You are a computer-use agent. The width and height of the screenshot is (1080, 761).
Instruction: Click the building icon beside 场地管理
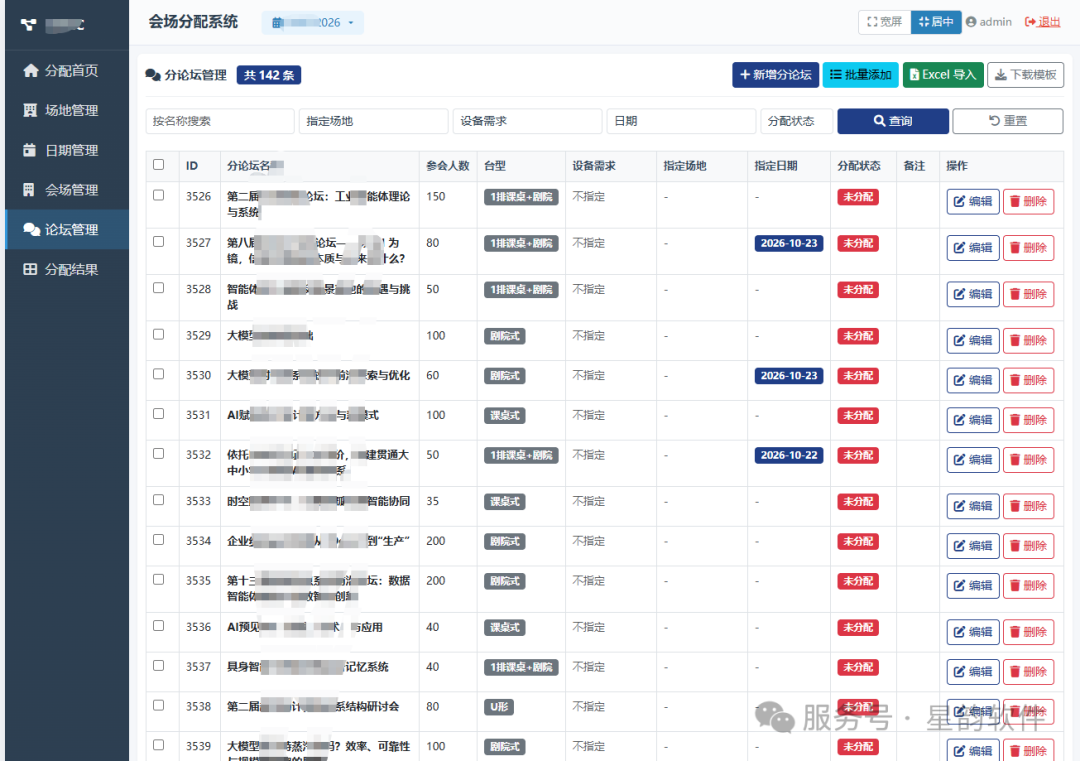click(x=30, y=110)
